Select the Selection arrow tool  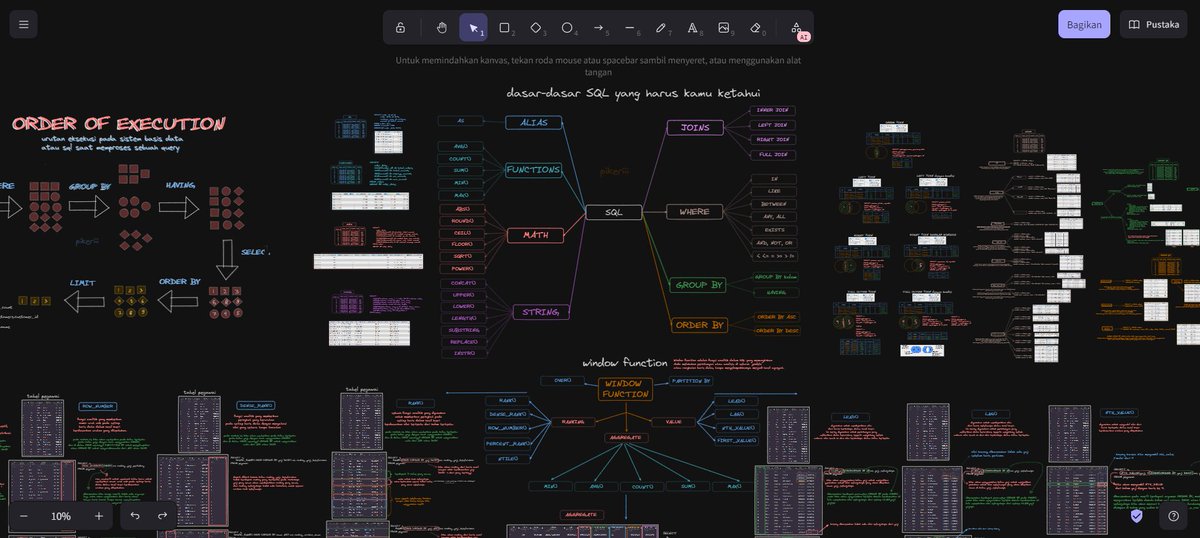pos(473,27)
